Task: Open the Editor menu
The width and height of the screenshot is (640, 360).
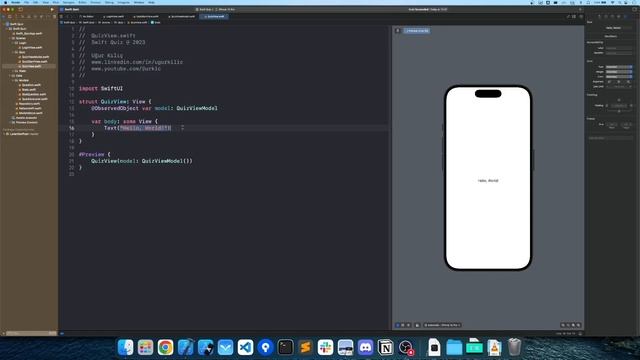Action: point(82,2)
